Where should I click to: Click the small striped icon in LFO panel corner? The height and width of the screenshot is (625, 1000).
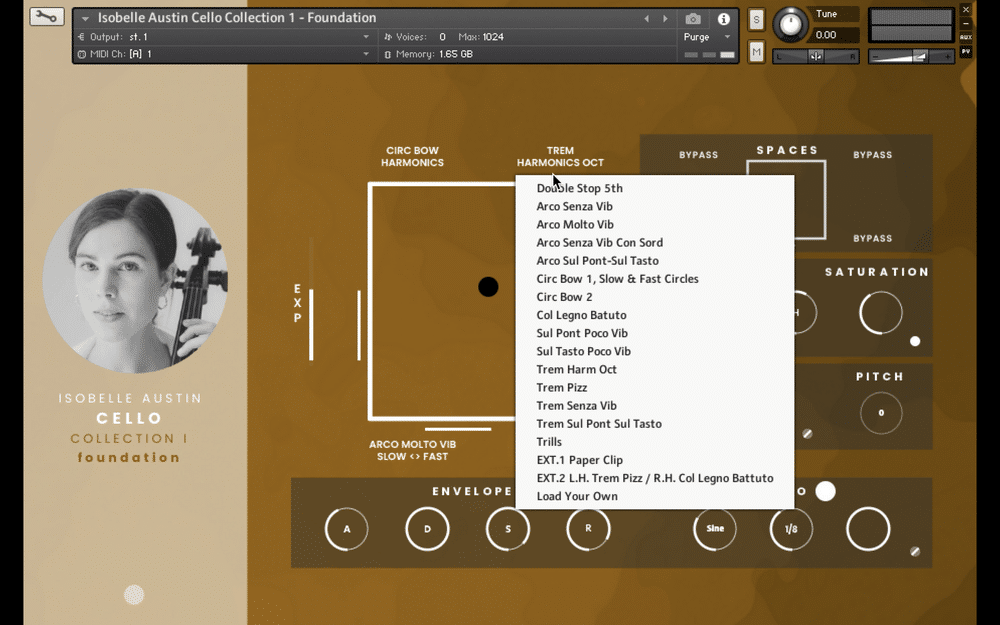pyautogui.click(x=915, y=552)
